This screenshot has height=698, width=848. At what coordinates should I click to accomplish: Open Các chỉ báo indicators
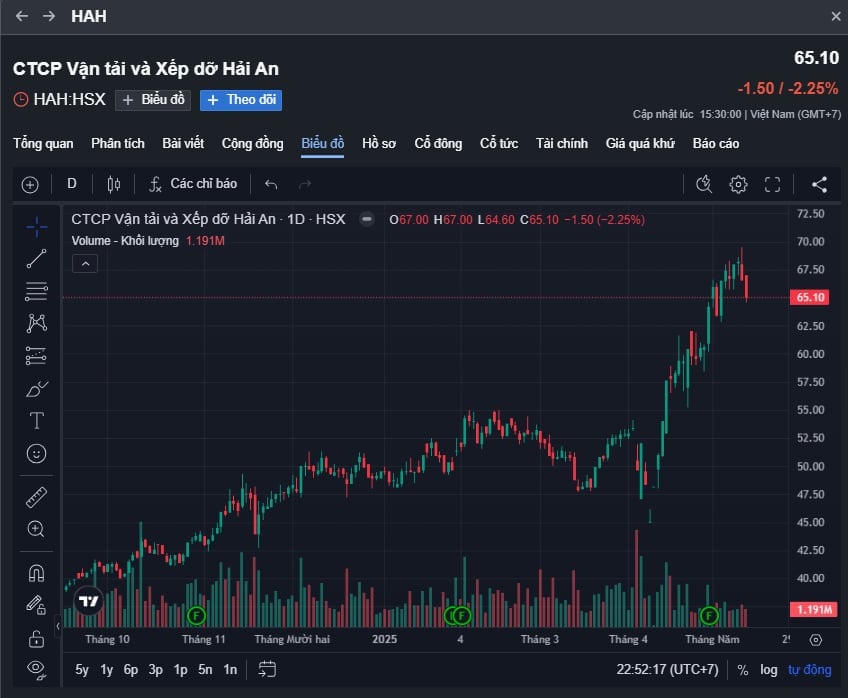tap(193, 184)
